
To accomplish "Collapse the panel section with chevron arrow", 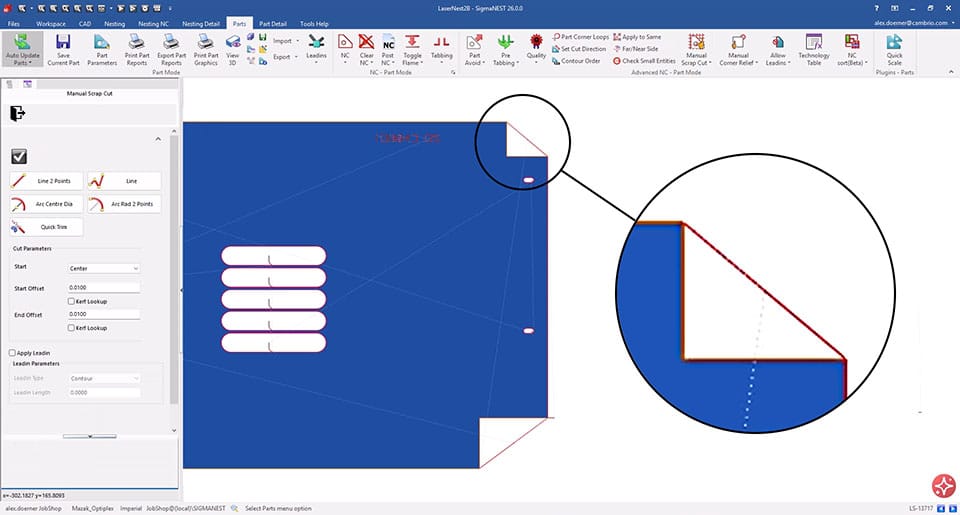I will coord(158,138).
